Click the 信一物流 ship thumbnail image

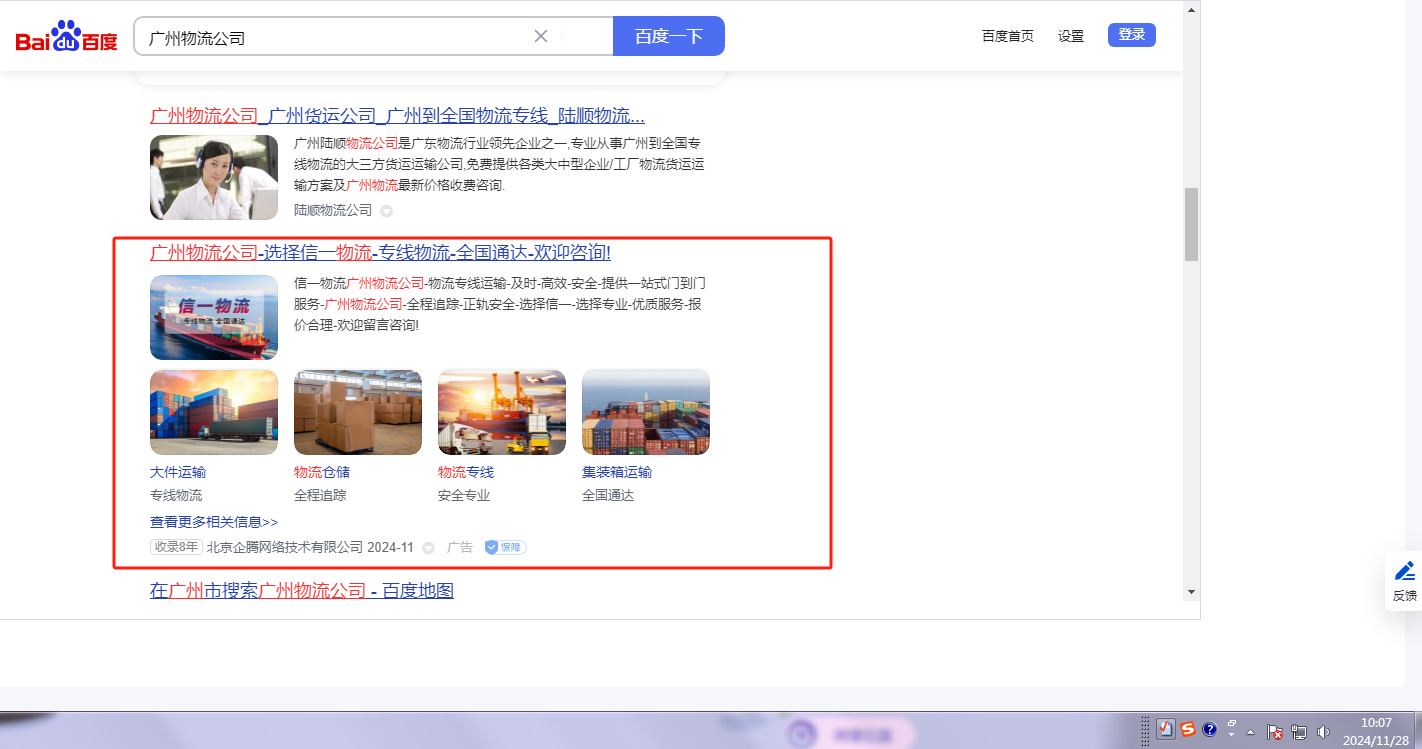click(x=214, y=317)
